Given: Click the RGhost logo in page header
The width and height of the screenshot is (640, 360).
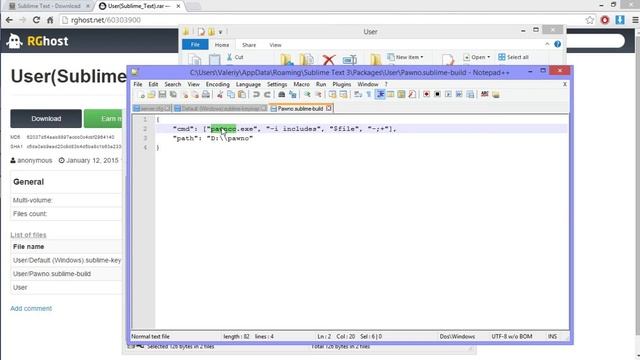Looking at the screenshot, I should point(38,41).
